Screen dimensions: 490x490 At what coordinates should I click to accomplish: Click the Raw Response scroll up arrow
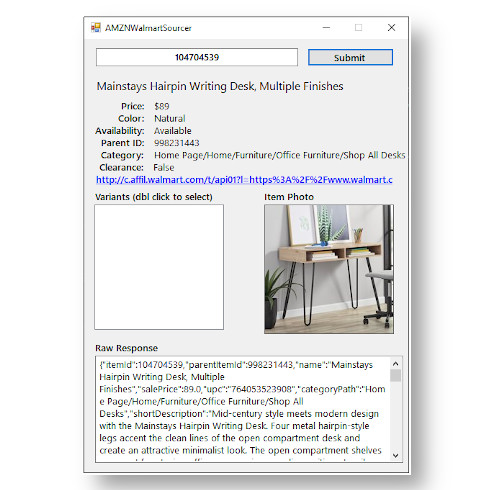click(396, 364)
